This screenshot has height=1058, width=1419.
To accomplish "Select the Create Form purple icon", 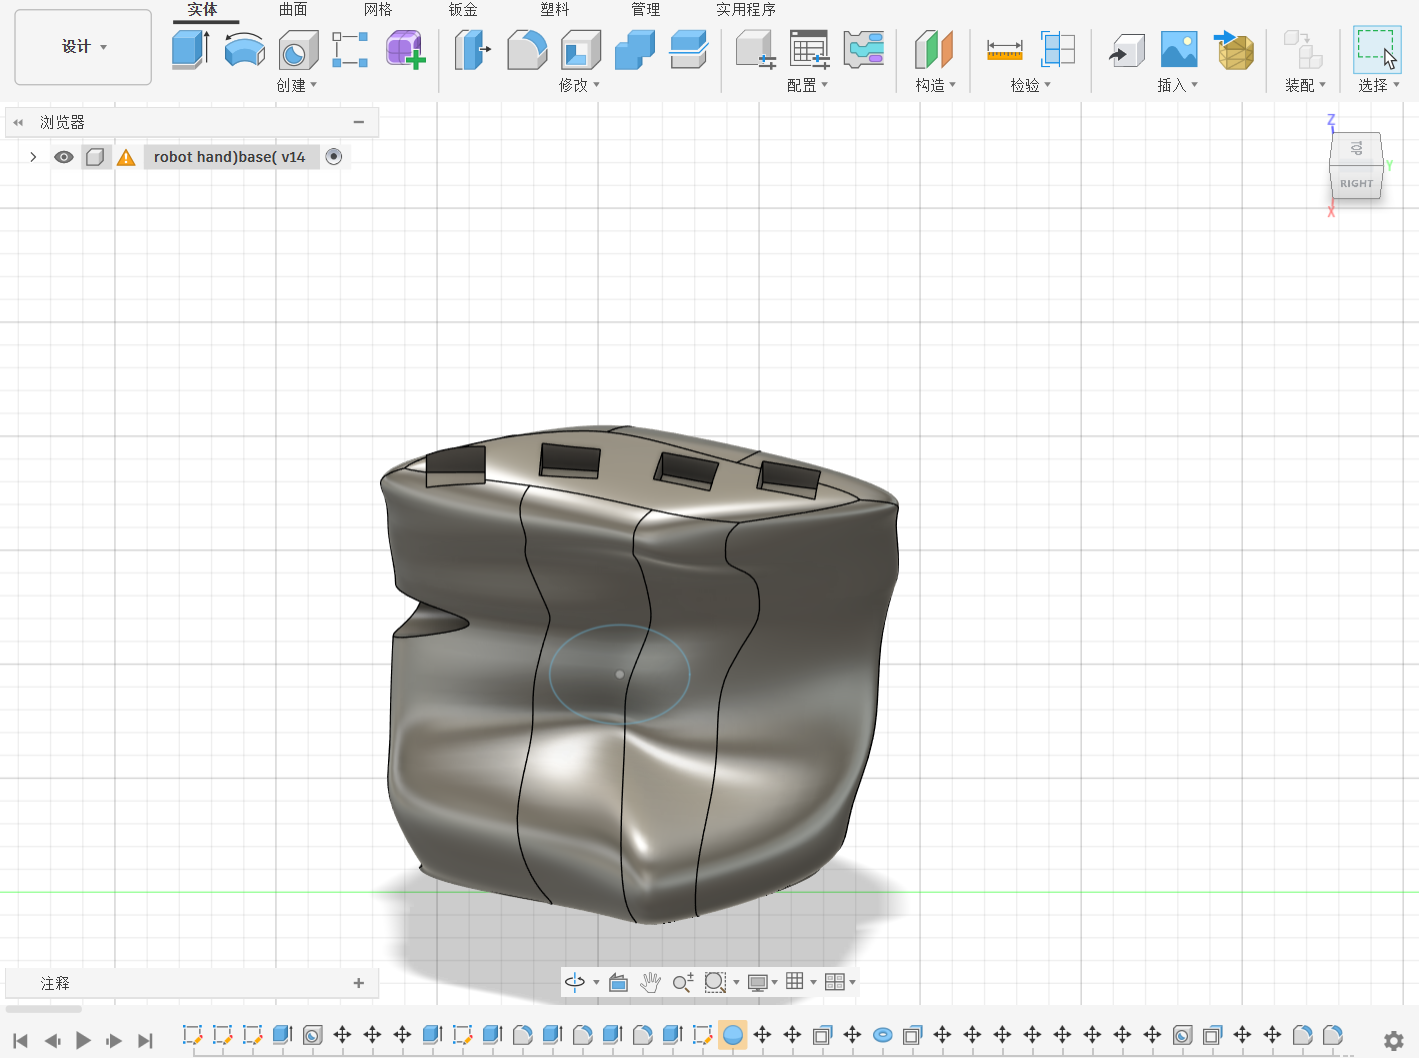I will [406, 49].
